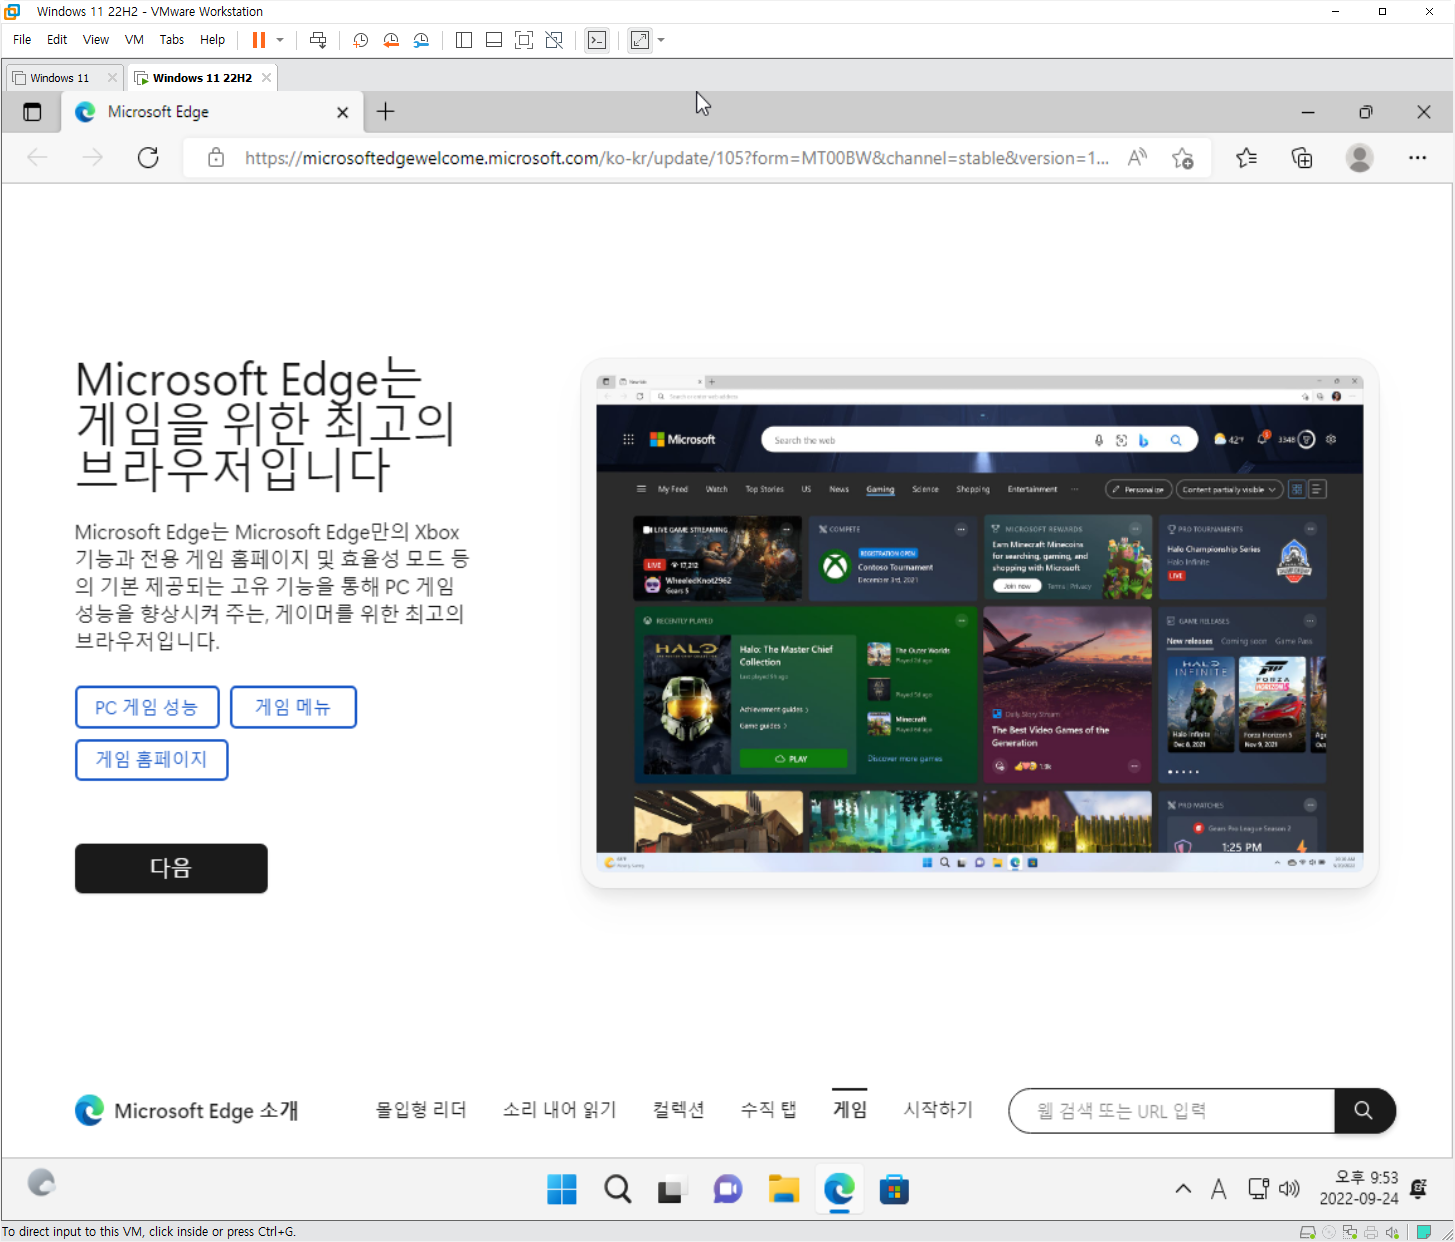This screenshot has height=1242, width=1455.
Task: Go to the 수직 탭 section
Action: [x=768, y=1109]
